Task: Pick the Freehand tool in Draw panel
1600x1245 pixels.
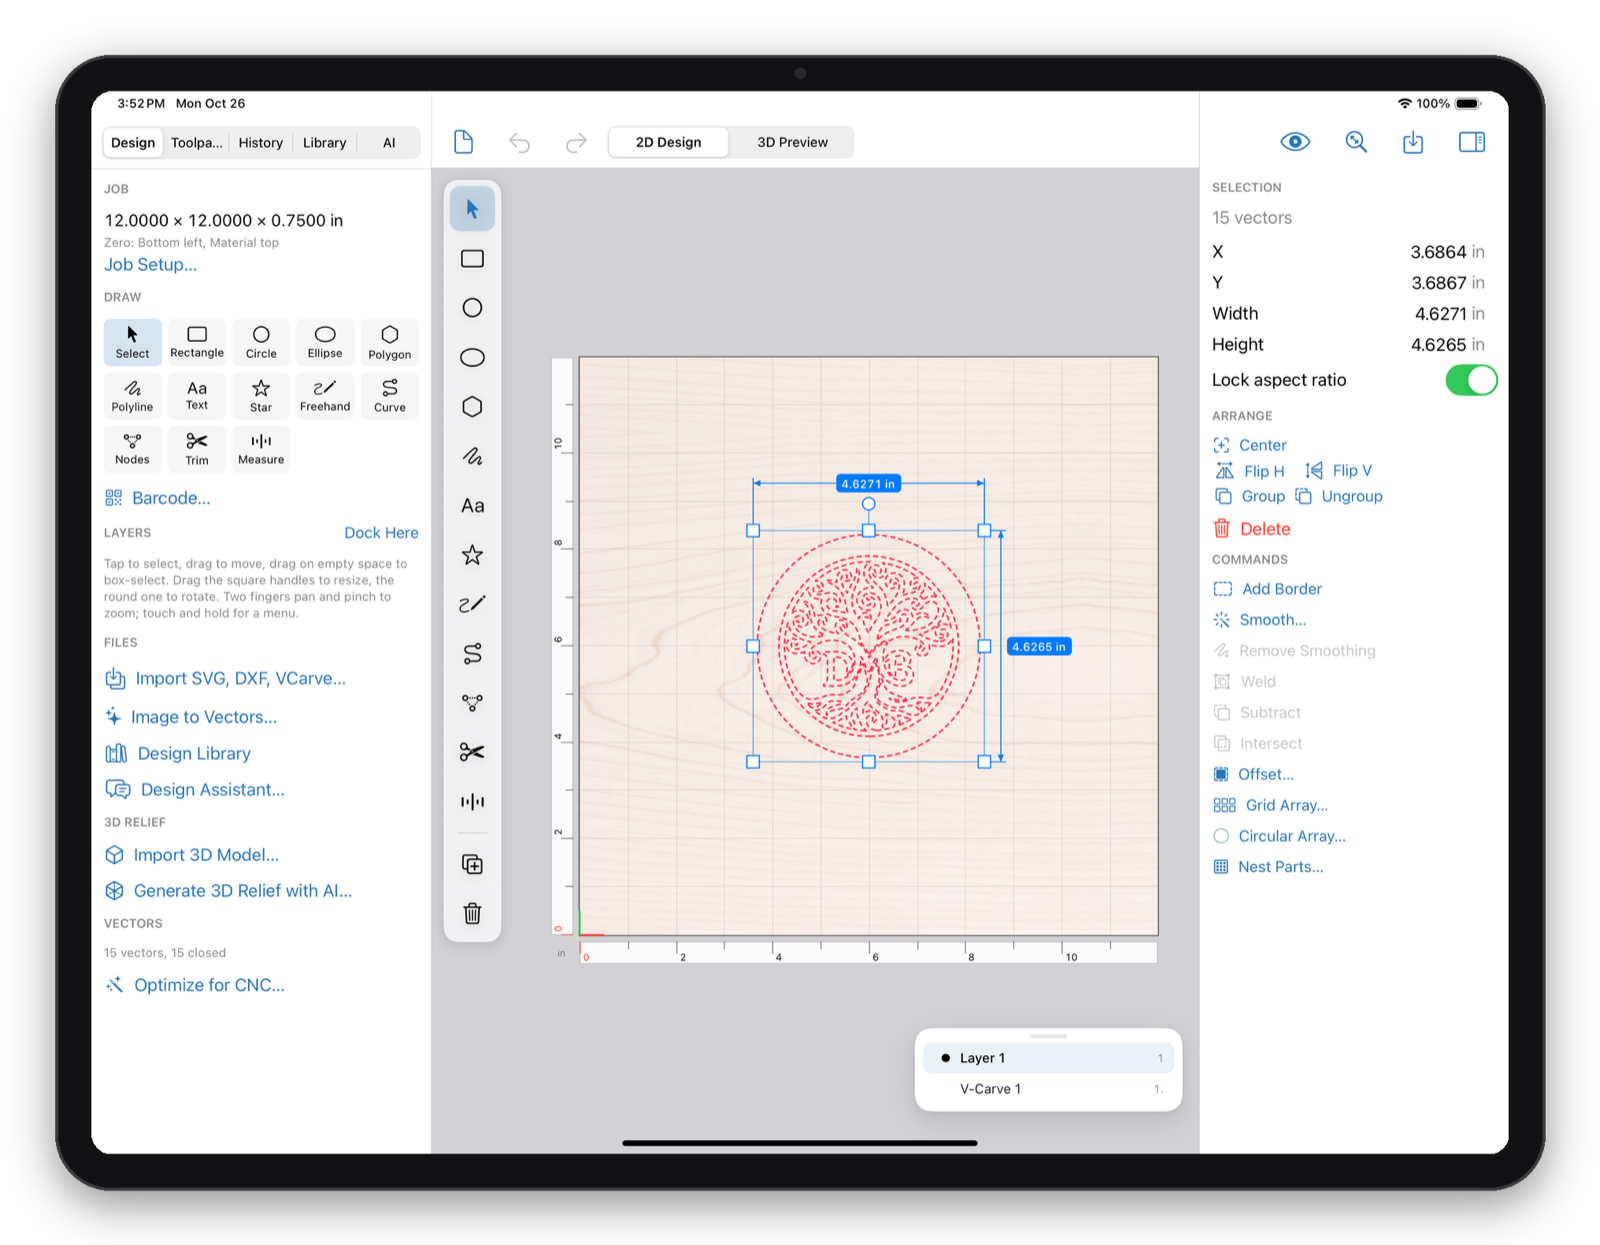Action: coord(325,396)
